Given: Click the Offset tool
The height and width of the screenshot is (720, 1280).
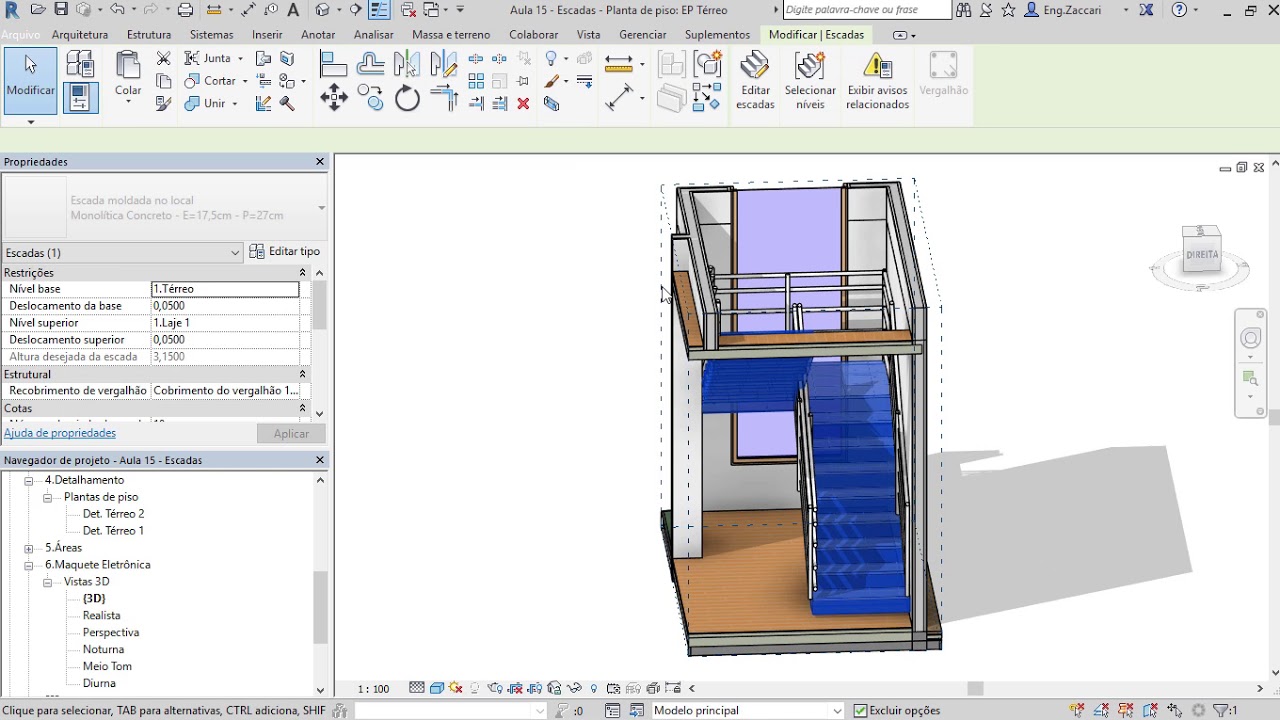Looking at the screenshot, I should pos(370,64).
